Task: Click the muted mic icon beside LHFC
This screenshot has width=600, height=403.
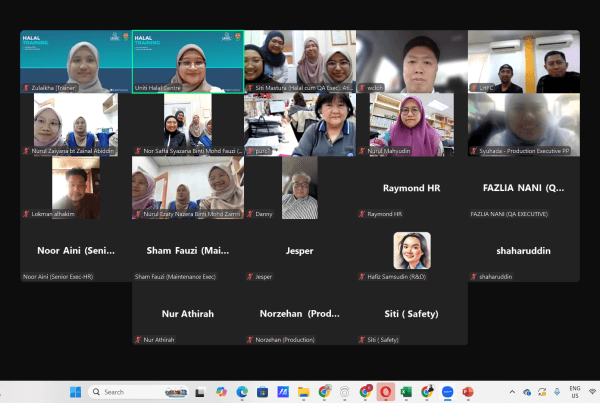Action: (474, 88)
